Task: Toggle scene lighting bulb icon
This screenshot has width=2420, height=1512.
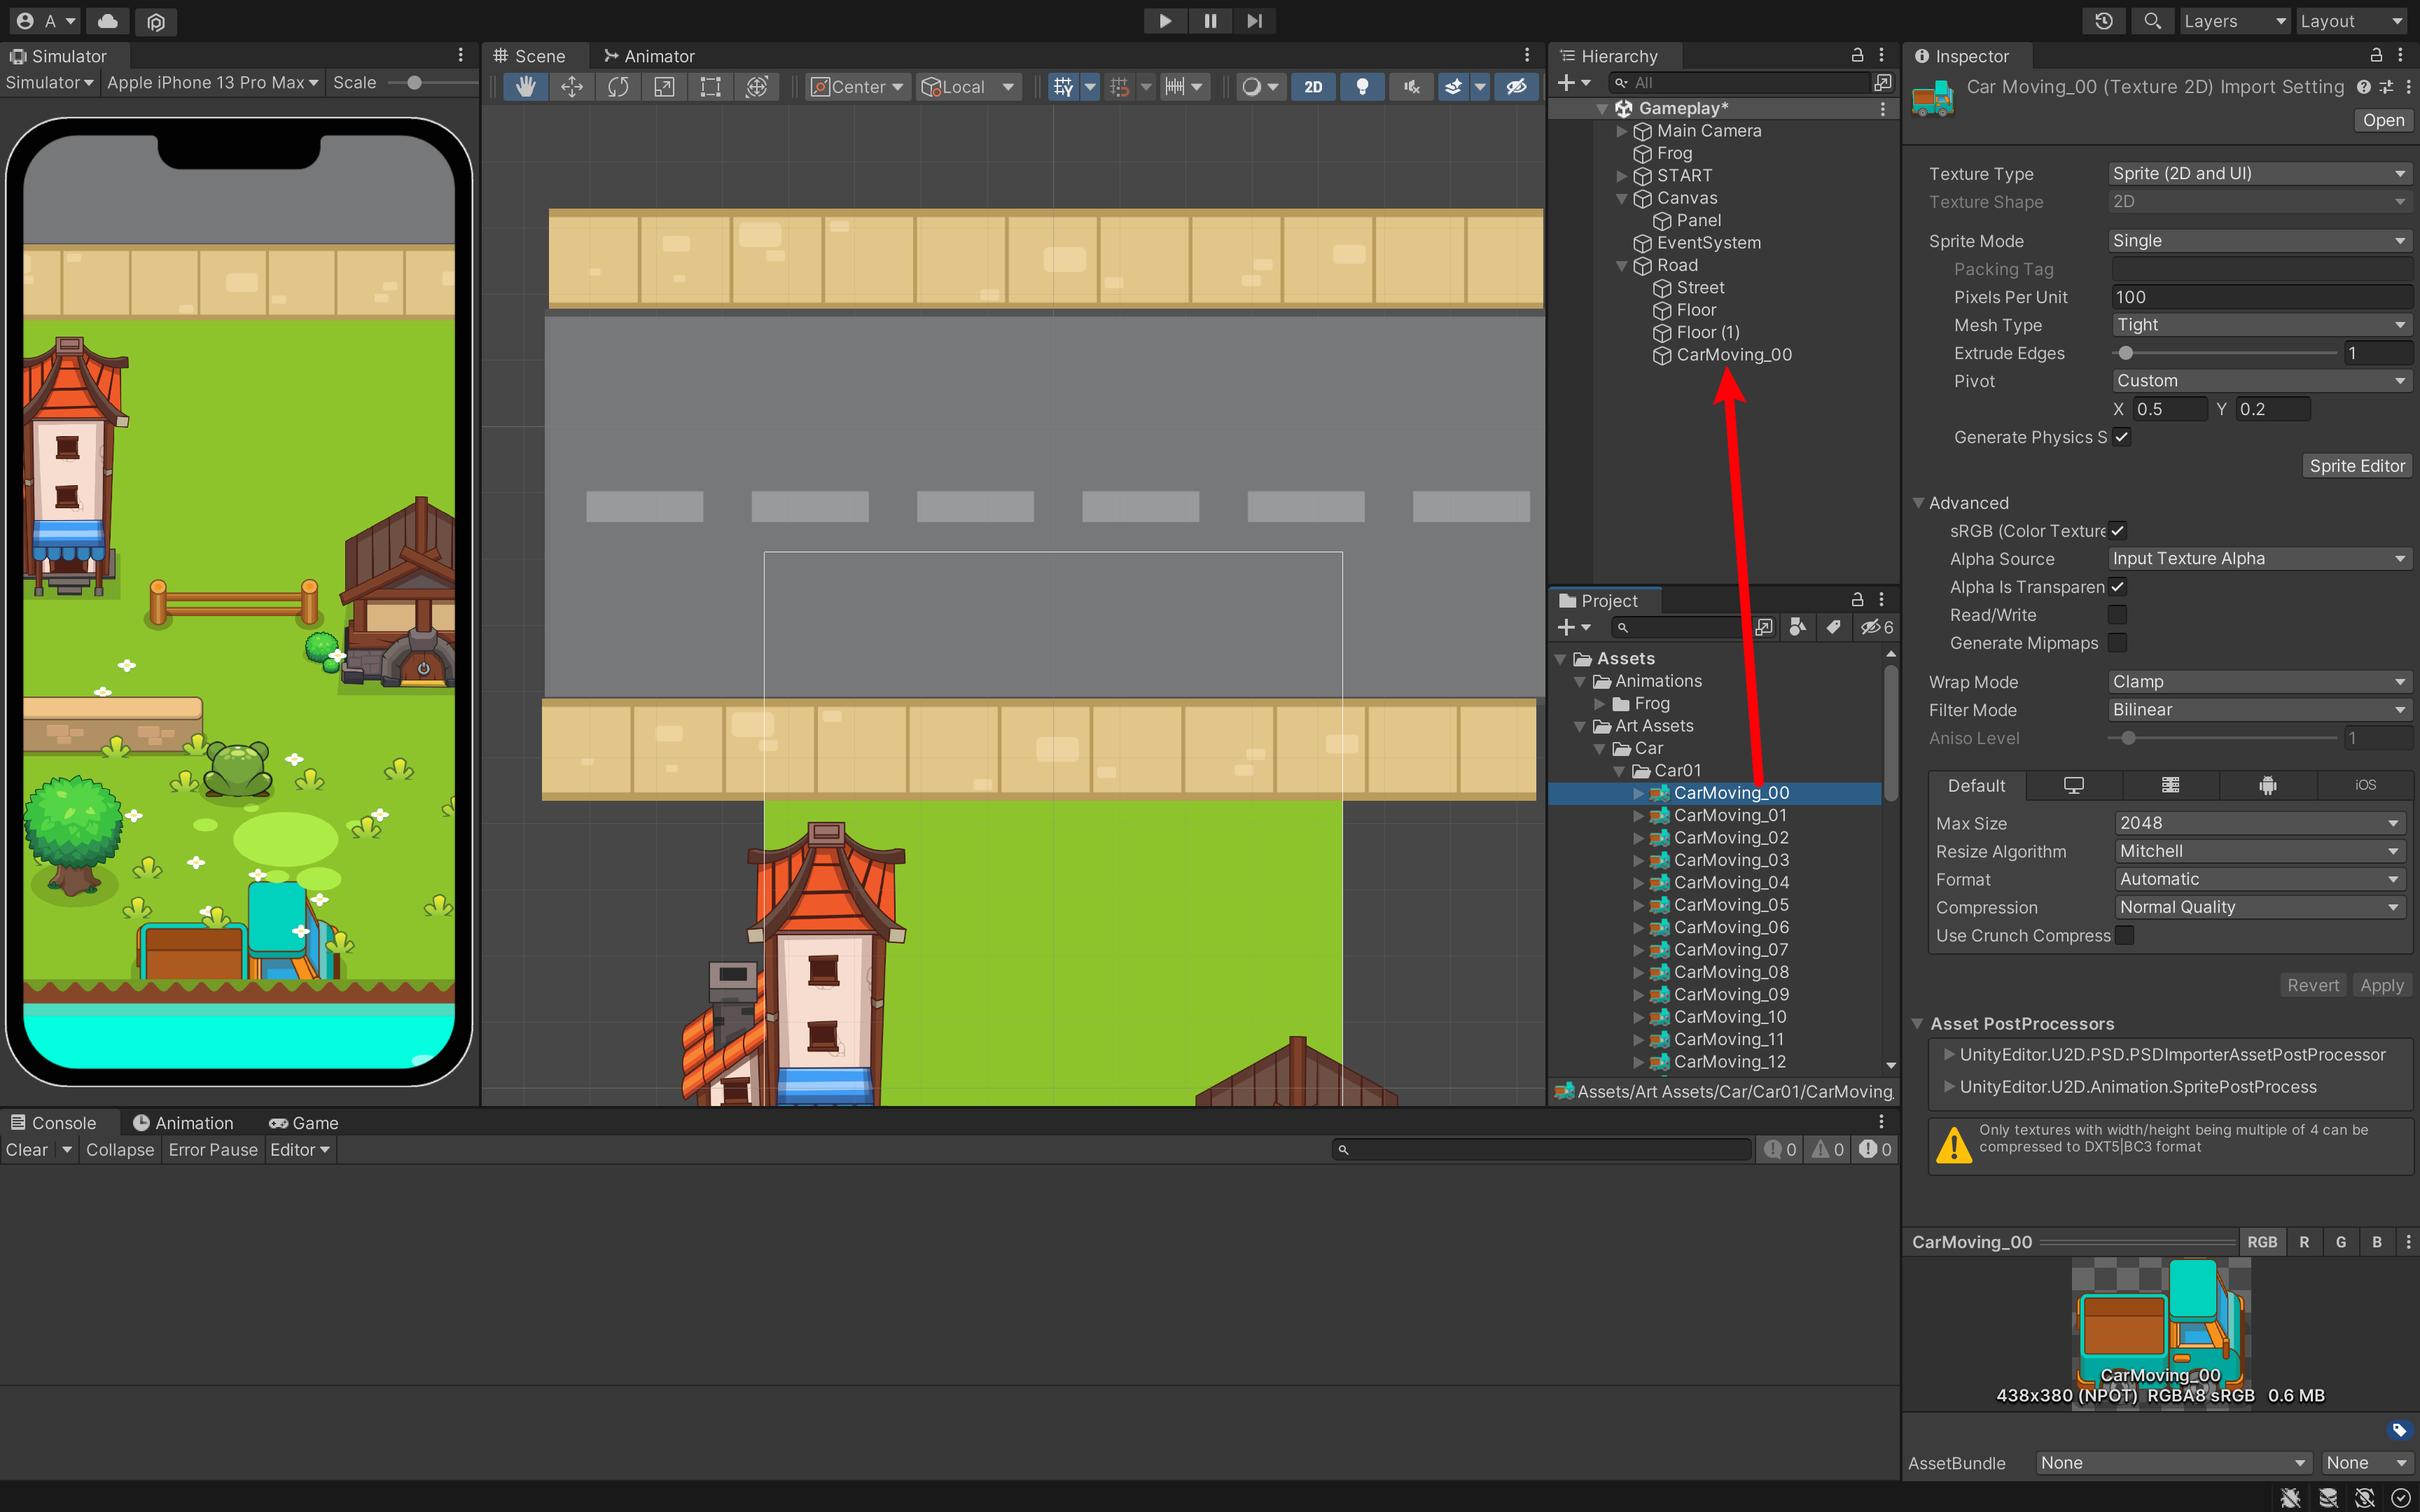Action: pyautogui.click(x=1362, y=87)
